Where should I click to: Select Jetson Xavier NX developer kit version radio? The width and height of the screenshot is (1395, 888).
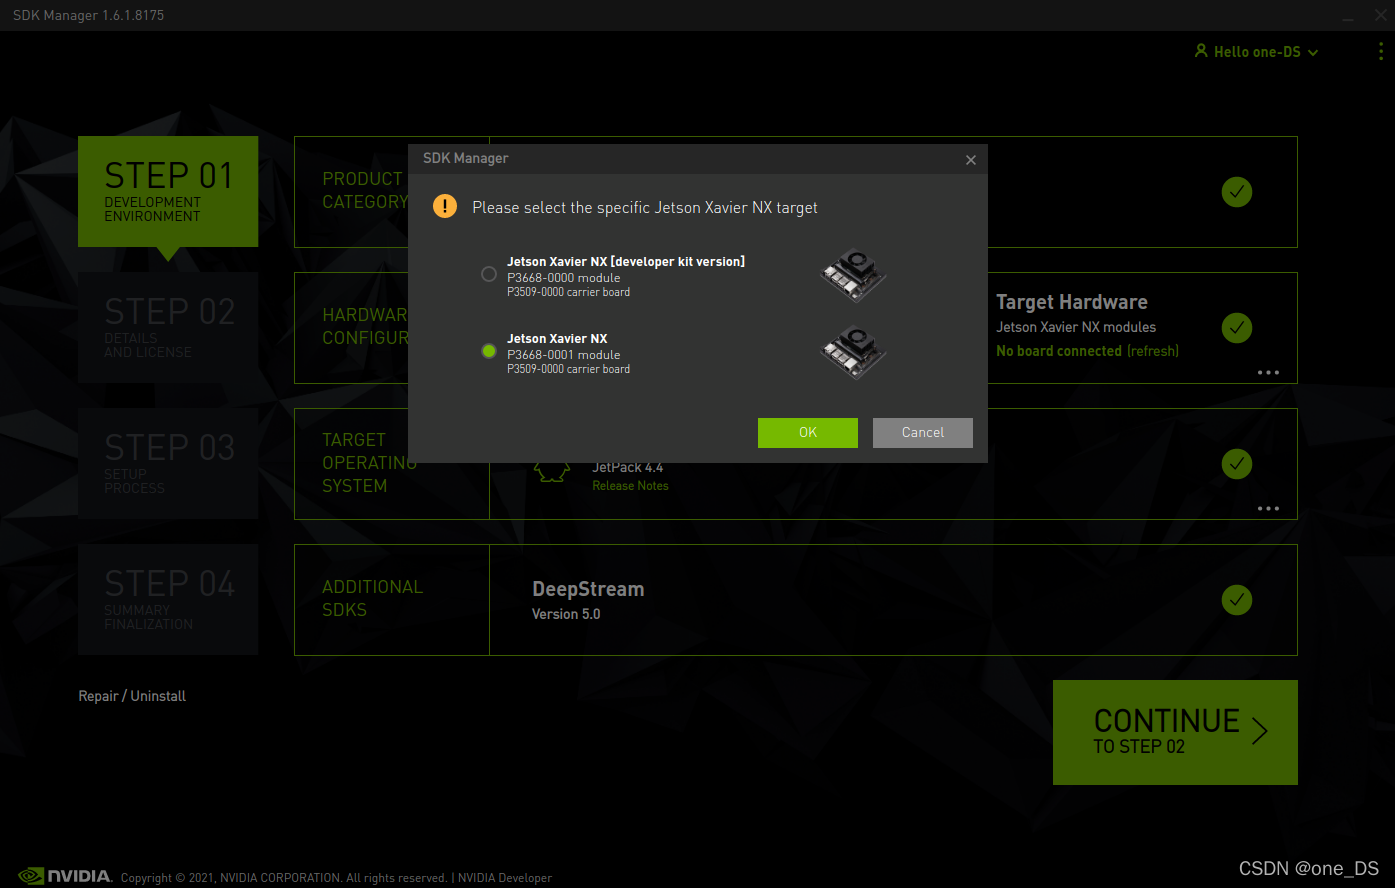pos(489,274)
